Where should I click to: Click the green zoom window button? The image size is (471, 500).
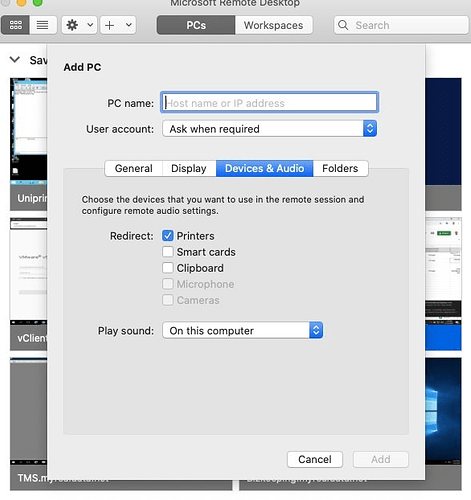click(38, 3)
